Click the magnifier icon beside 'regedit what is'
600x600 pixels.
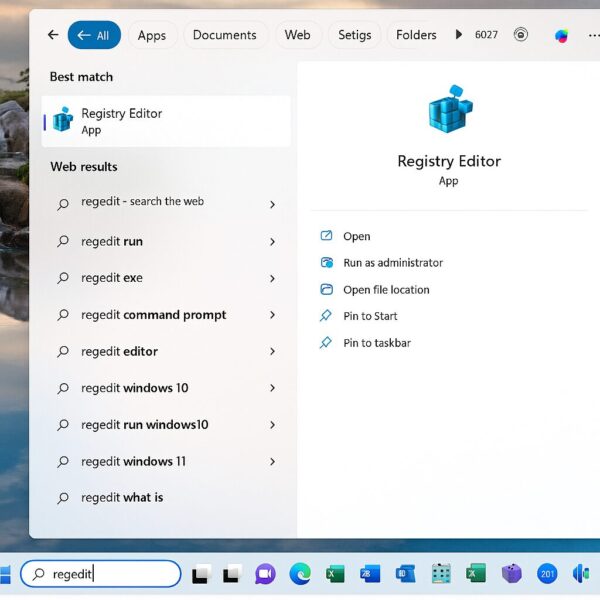(63, 497)
